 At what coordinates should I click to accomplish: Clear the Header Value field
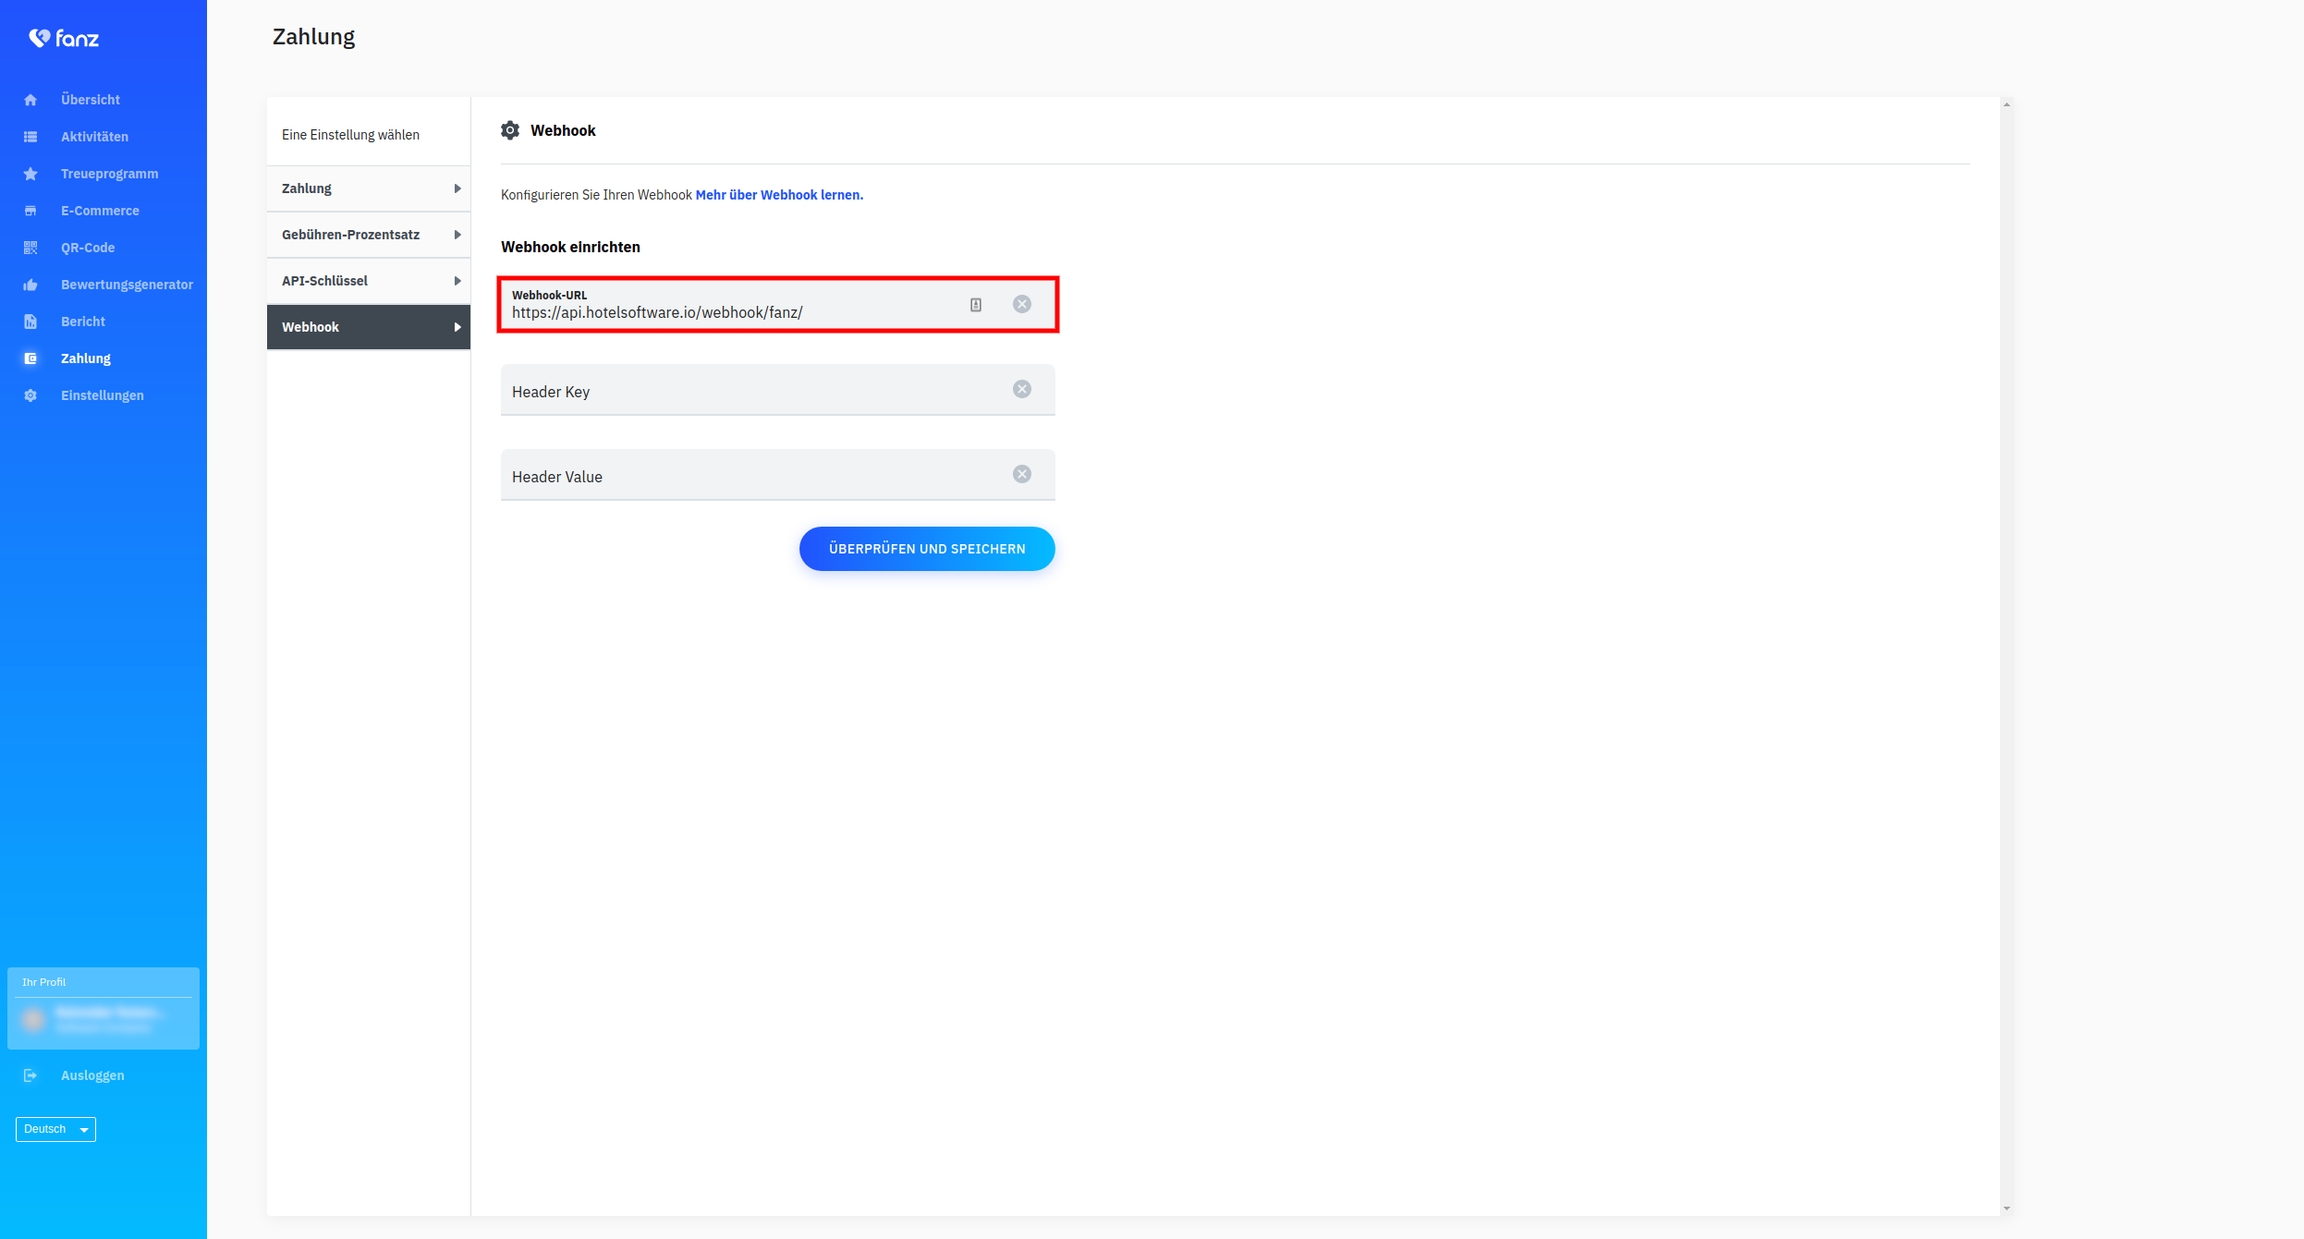pos(1021,474)
